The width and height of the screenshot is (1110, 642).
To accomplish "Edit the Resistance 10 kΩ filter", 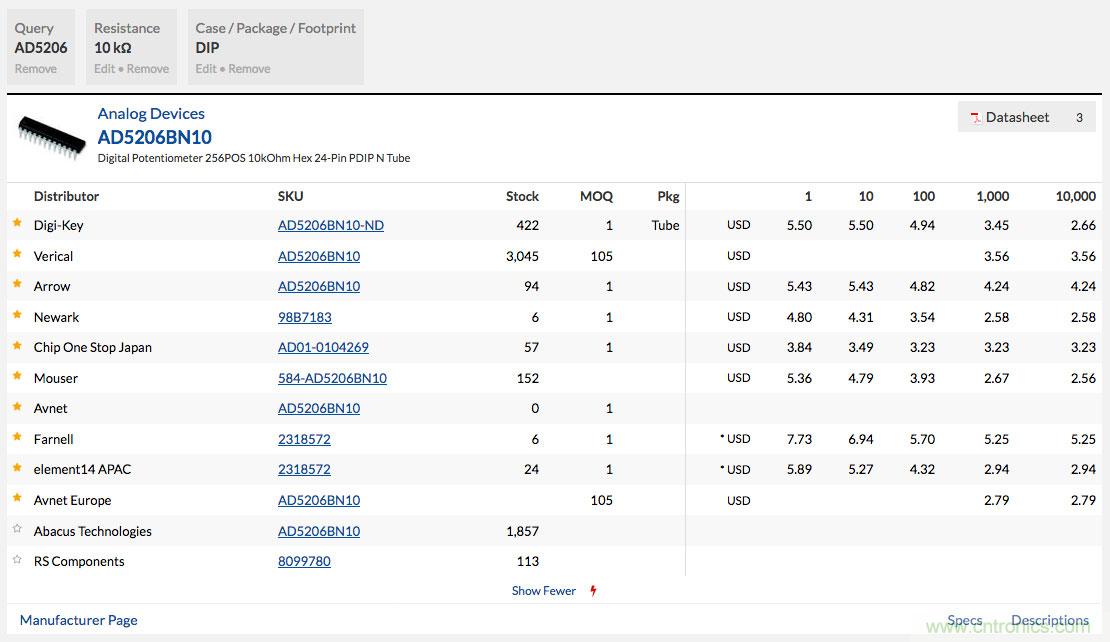I will point(105,69).
